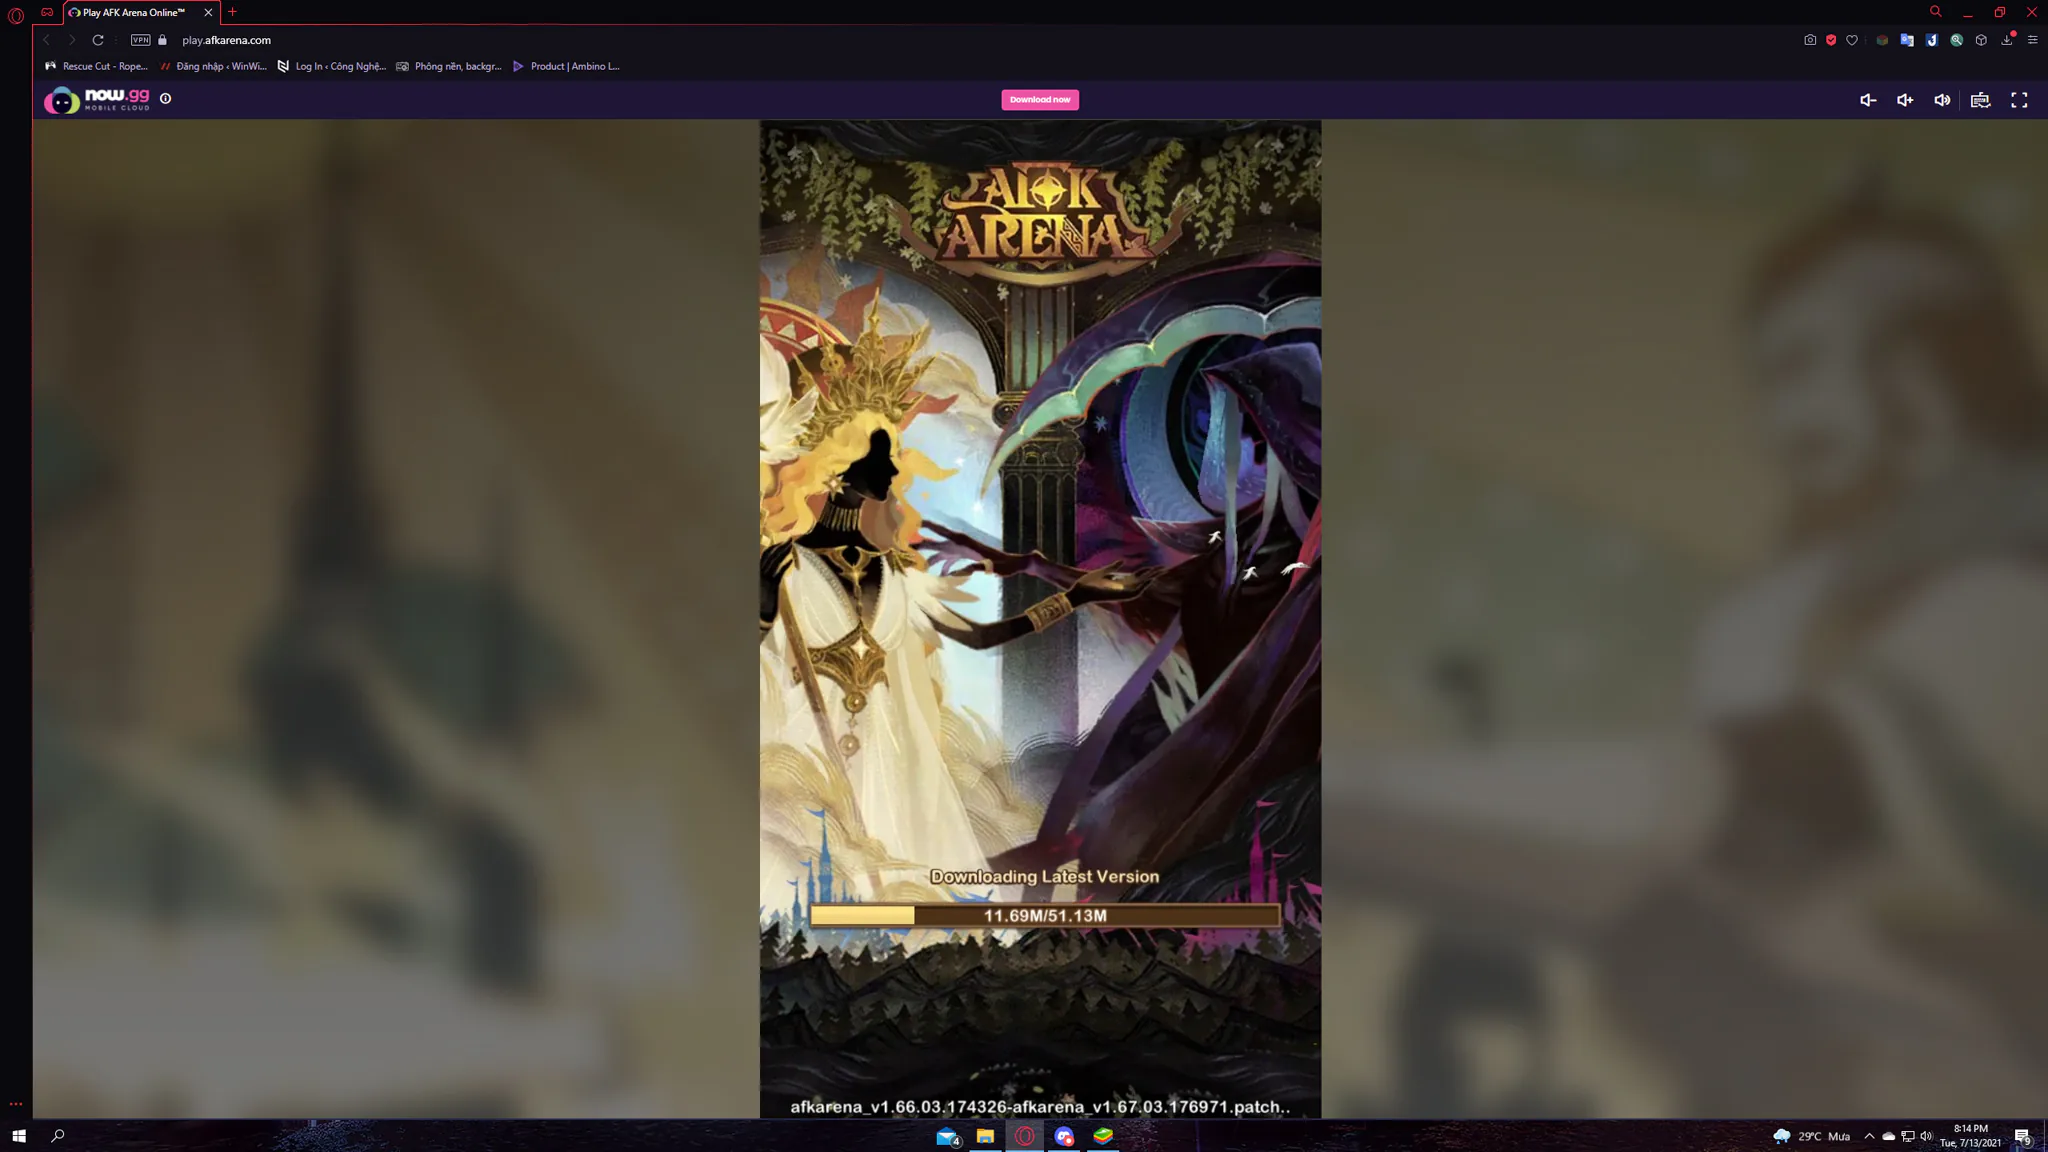
Task: Open the Opera main menu
Action: [x=15, y=14]
